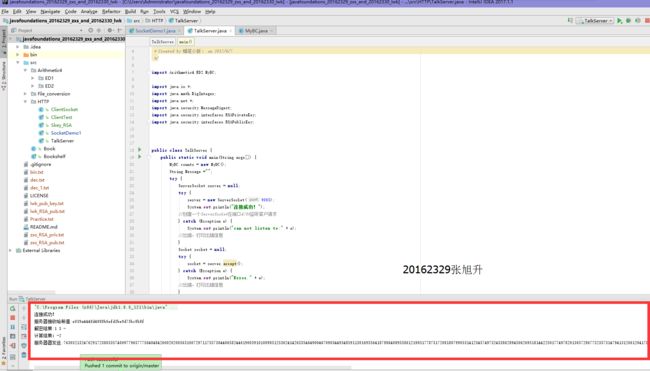The height and width of the screenshot is (371, 650).
Task: Select TalkServer class in the project tree
Action: click(x=62, y=141)
